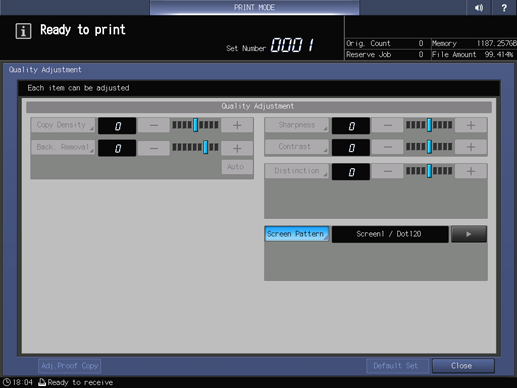Open help with the question mark icon
This screenshot has height=388, width=517.
click(x=504, y=7)
